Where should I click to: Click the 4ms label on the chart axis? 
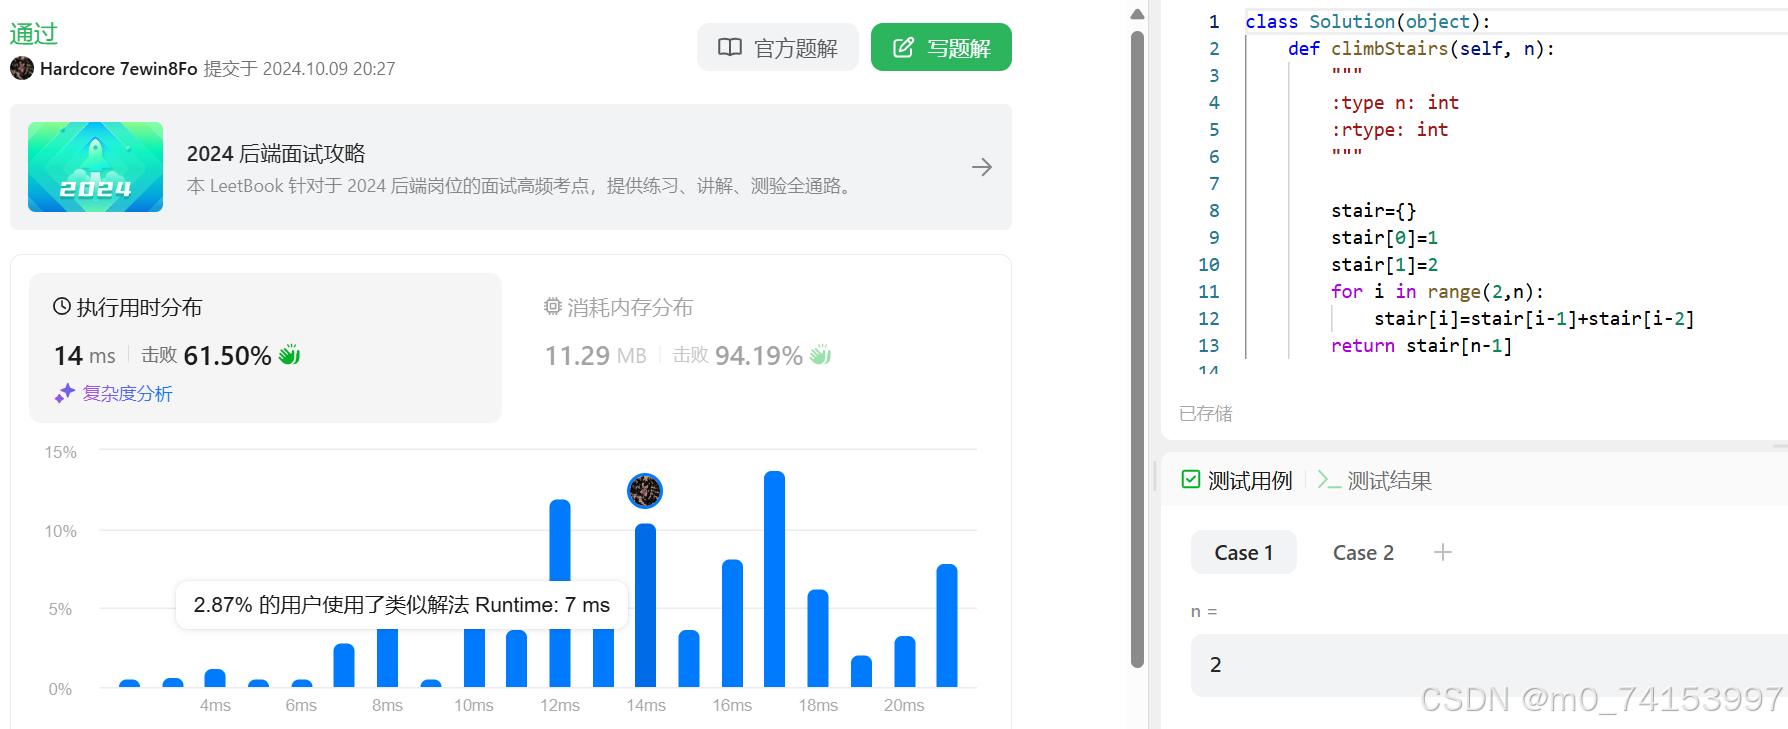[215, 705]
